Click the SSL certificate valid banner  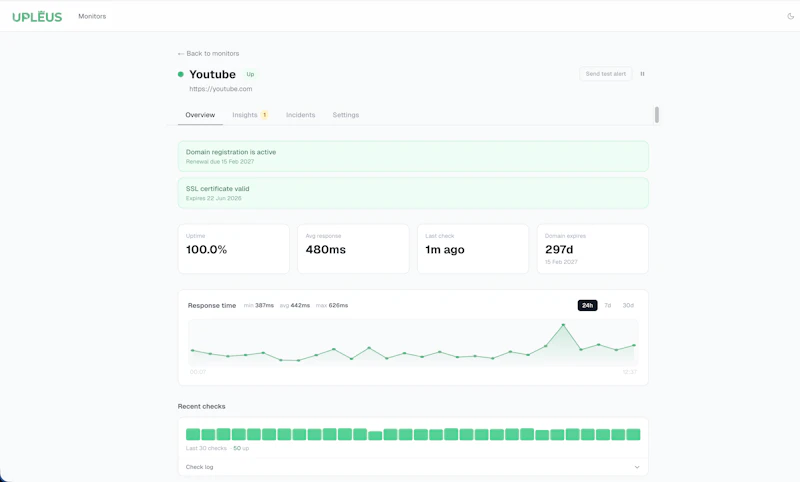pyautogui.click(x=413, y=193)
